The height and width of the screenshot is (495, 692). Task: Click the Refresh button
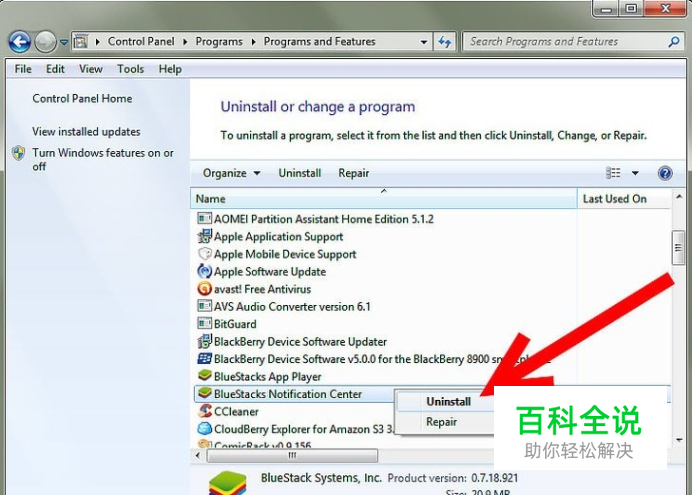444,42
